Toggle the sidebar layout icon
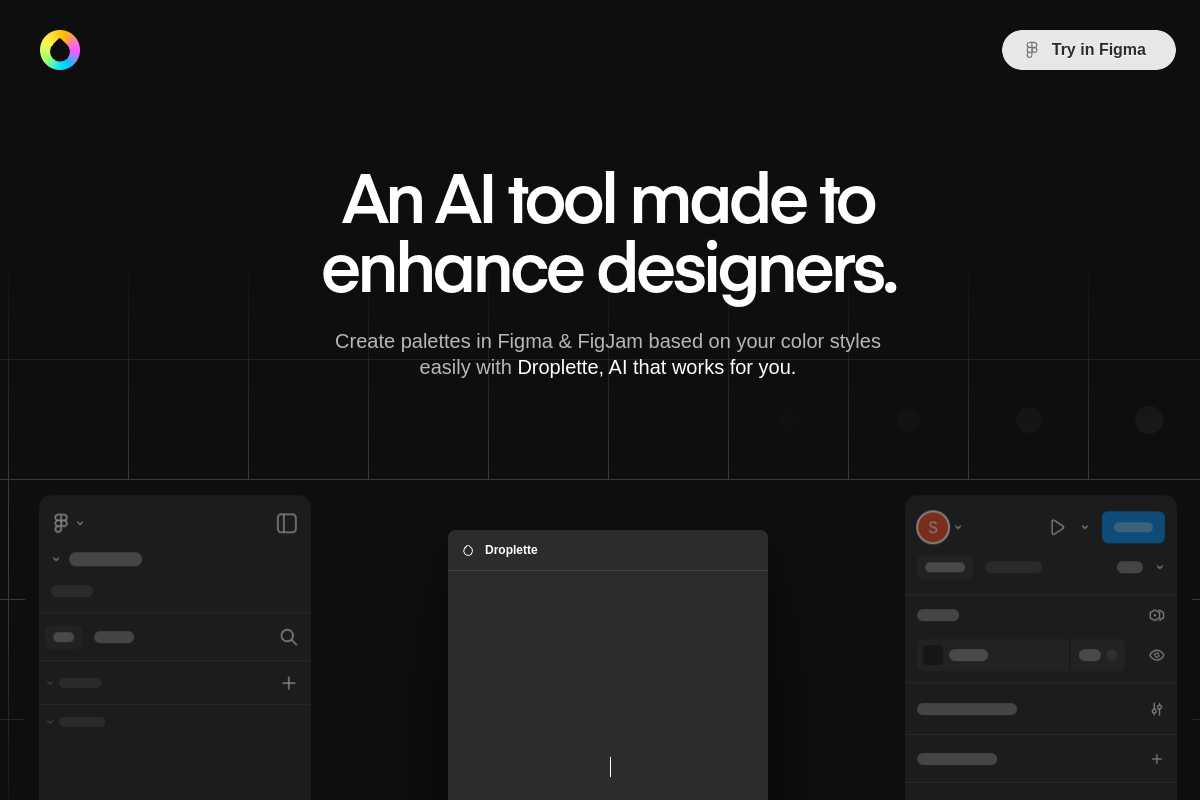 287,523
